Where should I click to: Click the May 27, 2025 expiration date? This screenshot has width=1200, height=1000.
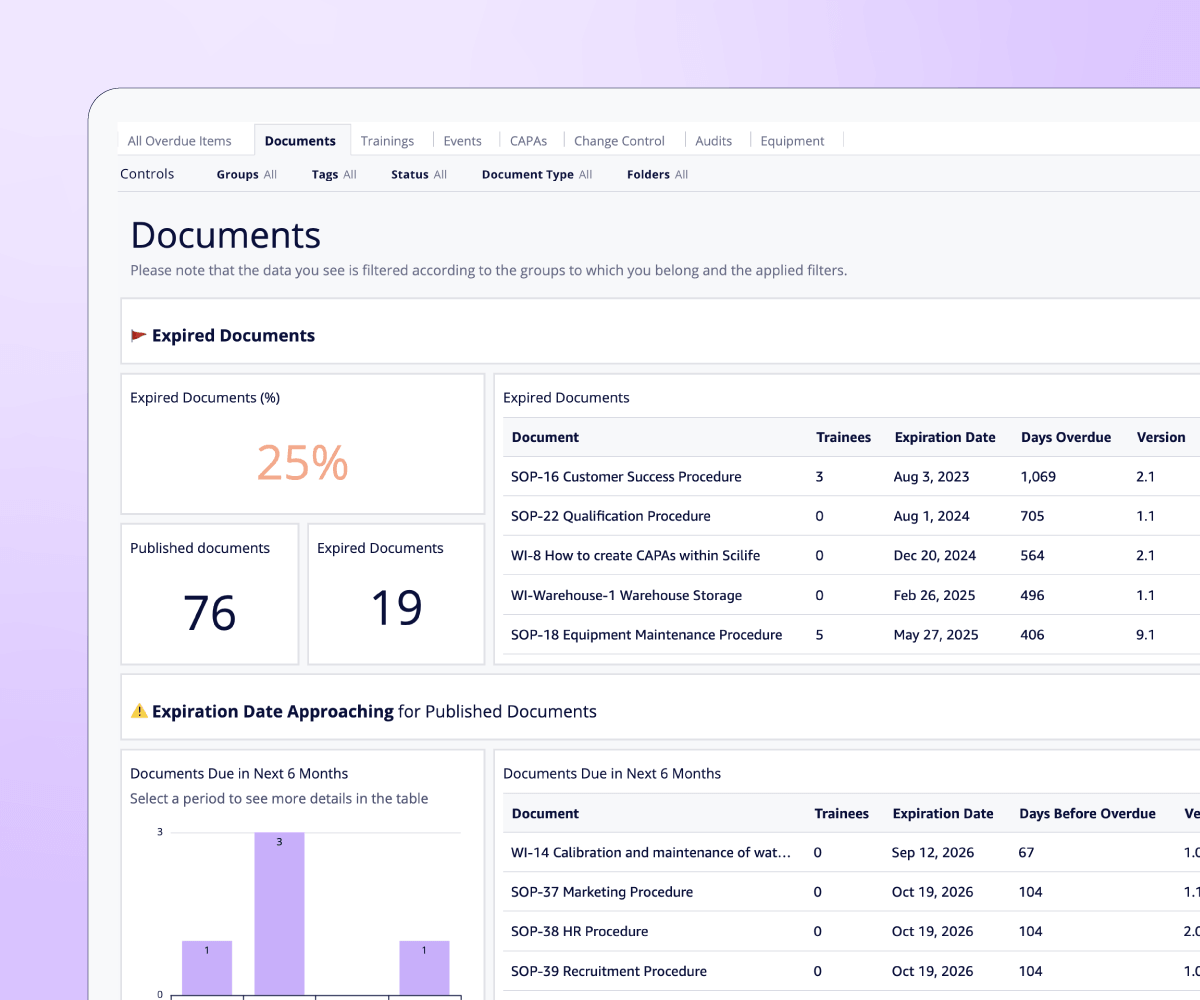pyautogui.click(x=935, y=635)
